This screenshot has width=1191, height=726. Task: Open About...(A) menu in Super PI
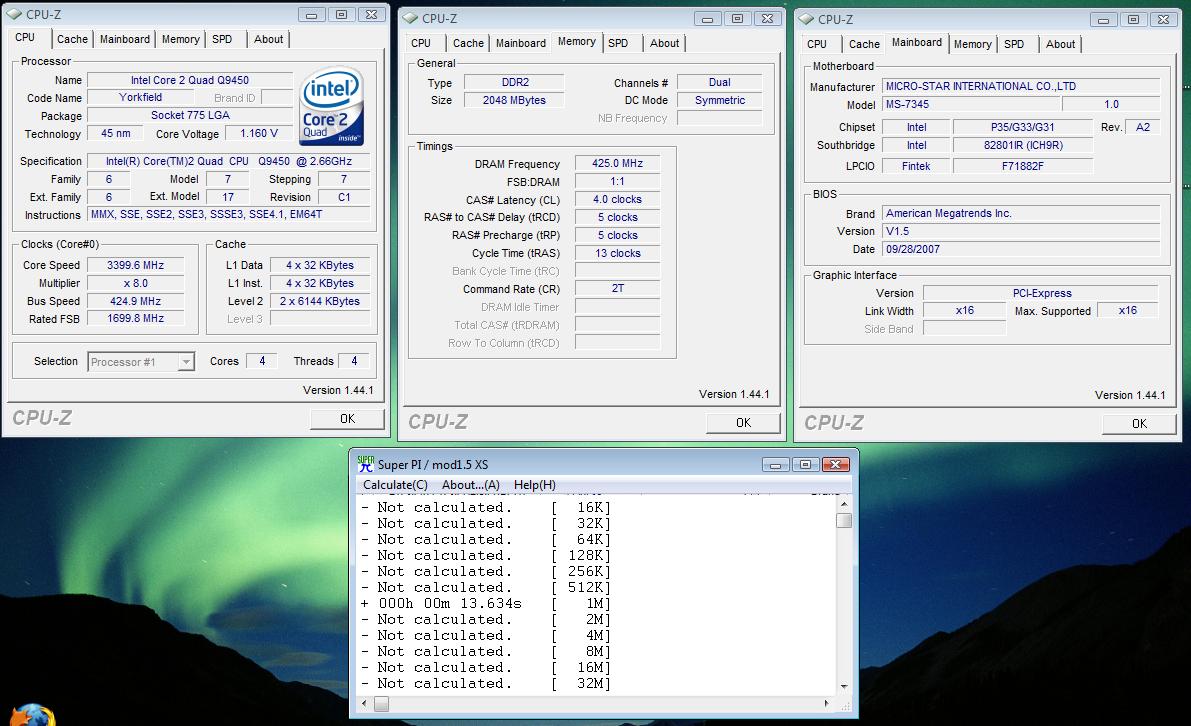tap(471, 485)
